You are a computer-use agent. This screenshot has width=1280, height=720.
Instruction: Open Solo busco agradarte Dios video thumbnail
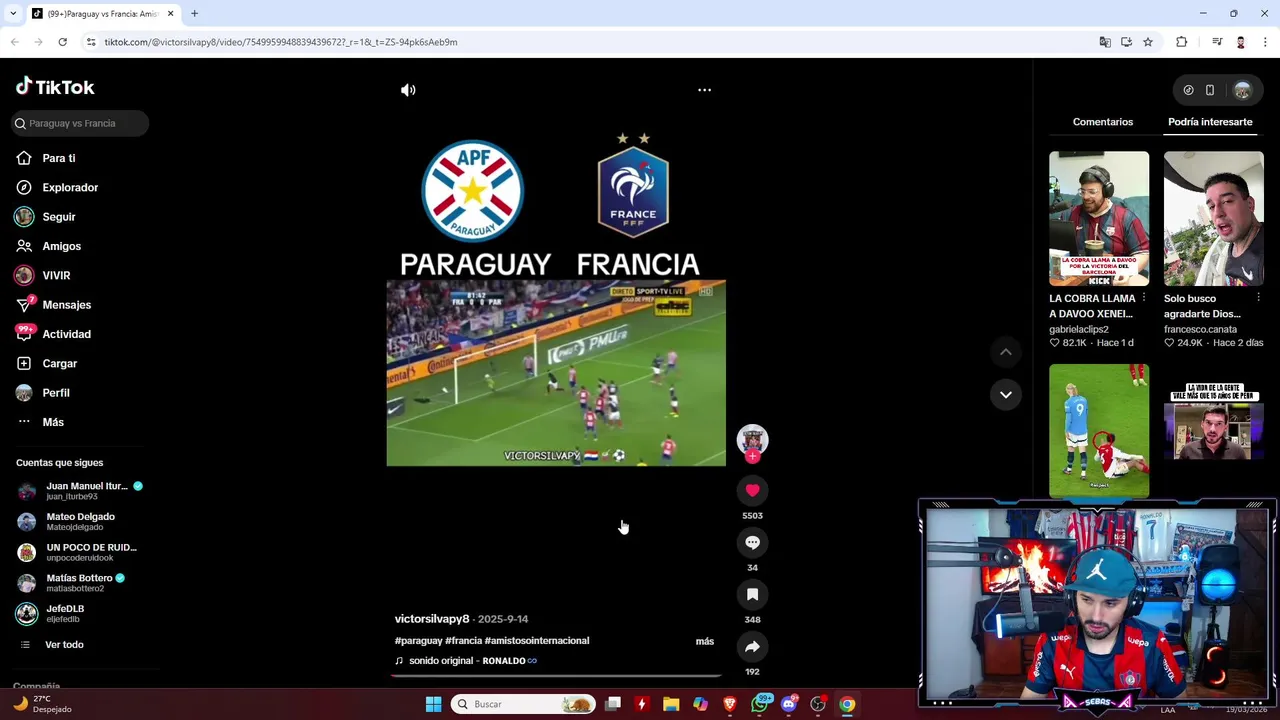tap(1214, 218)
